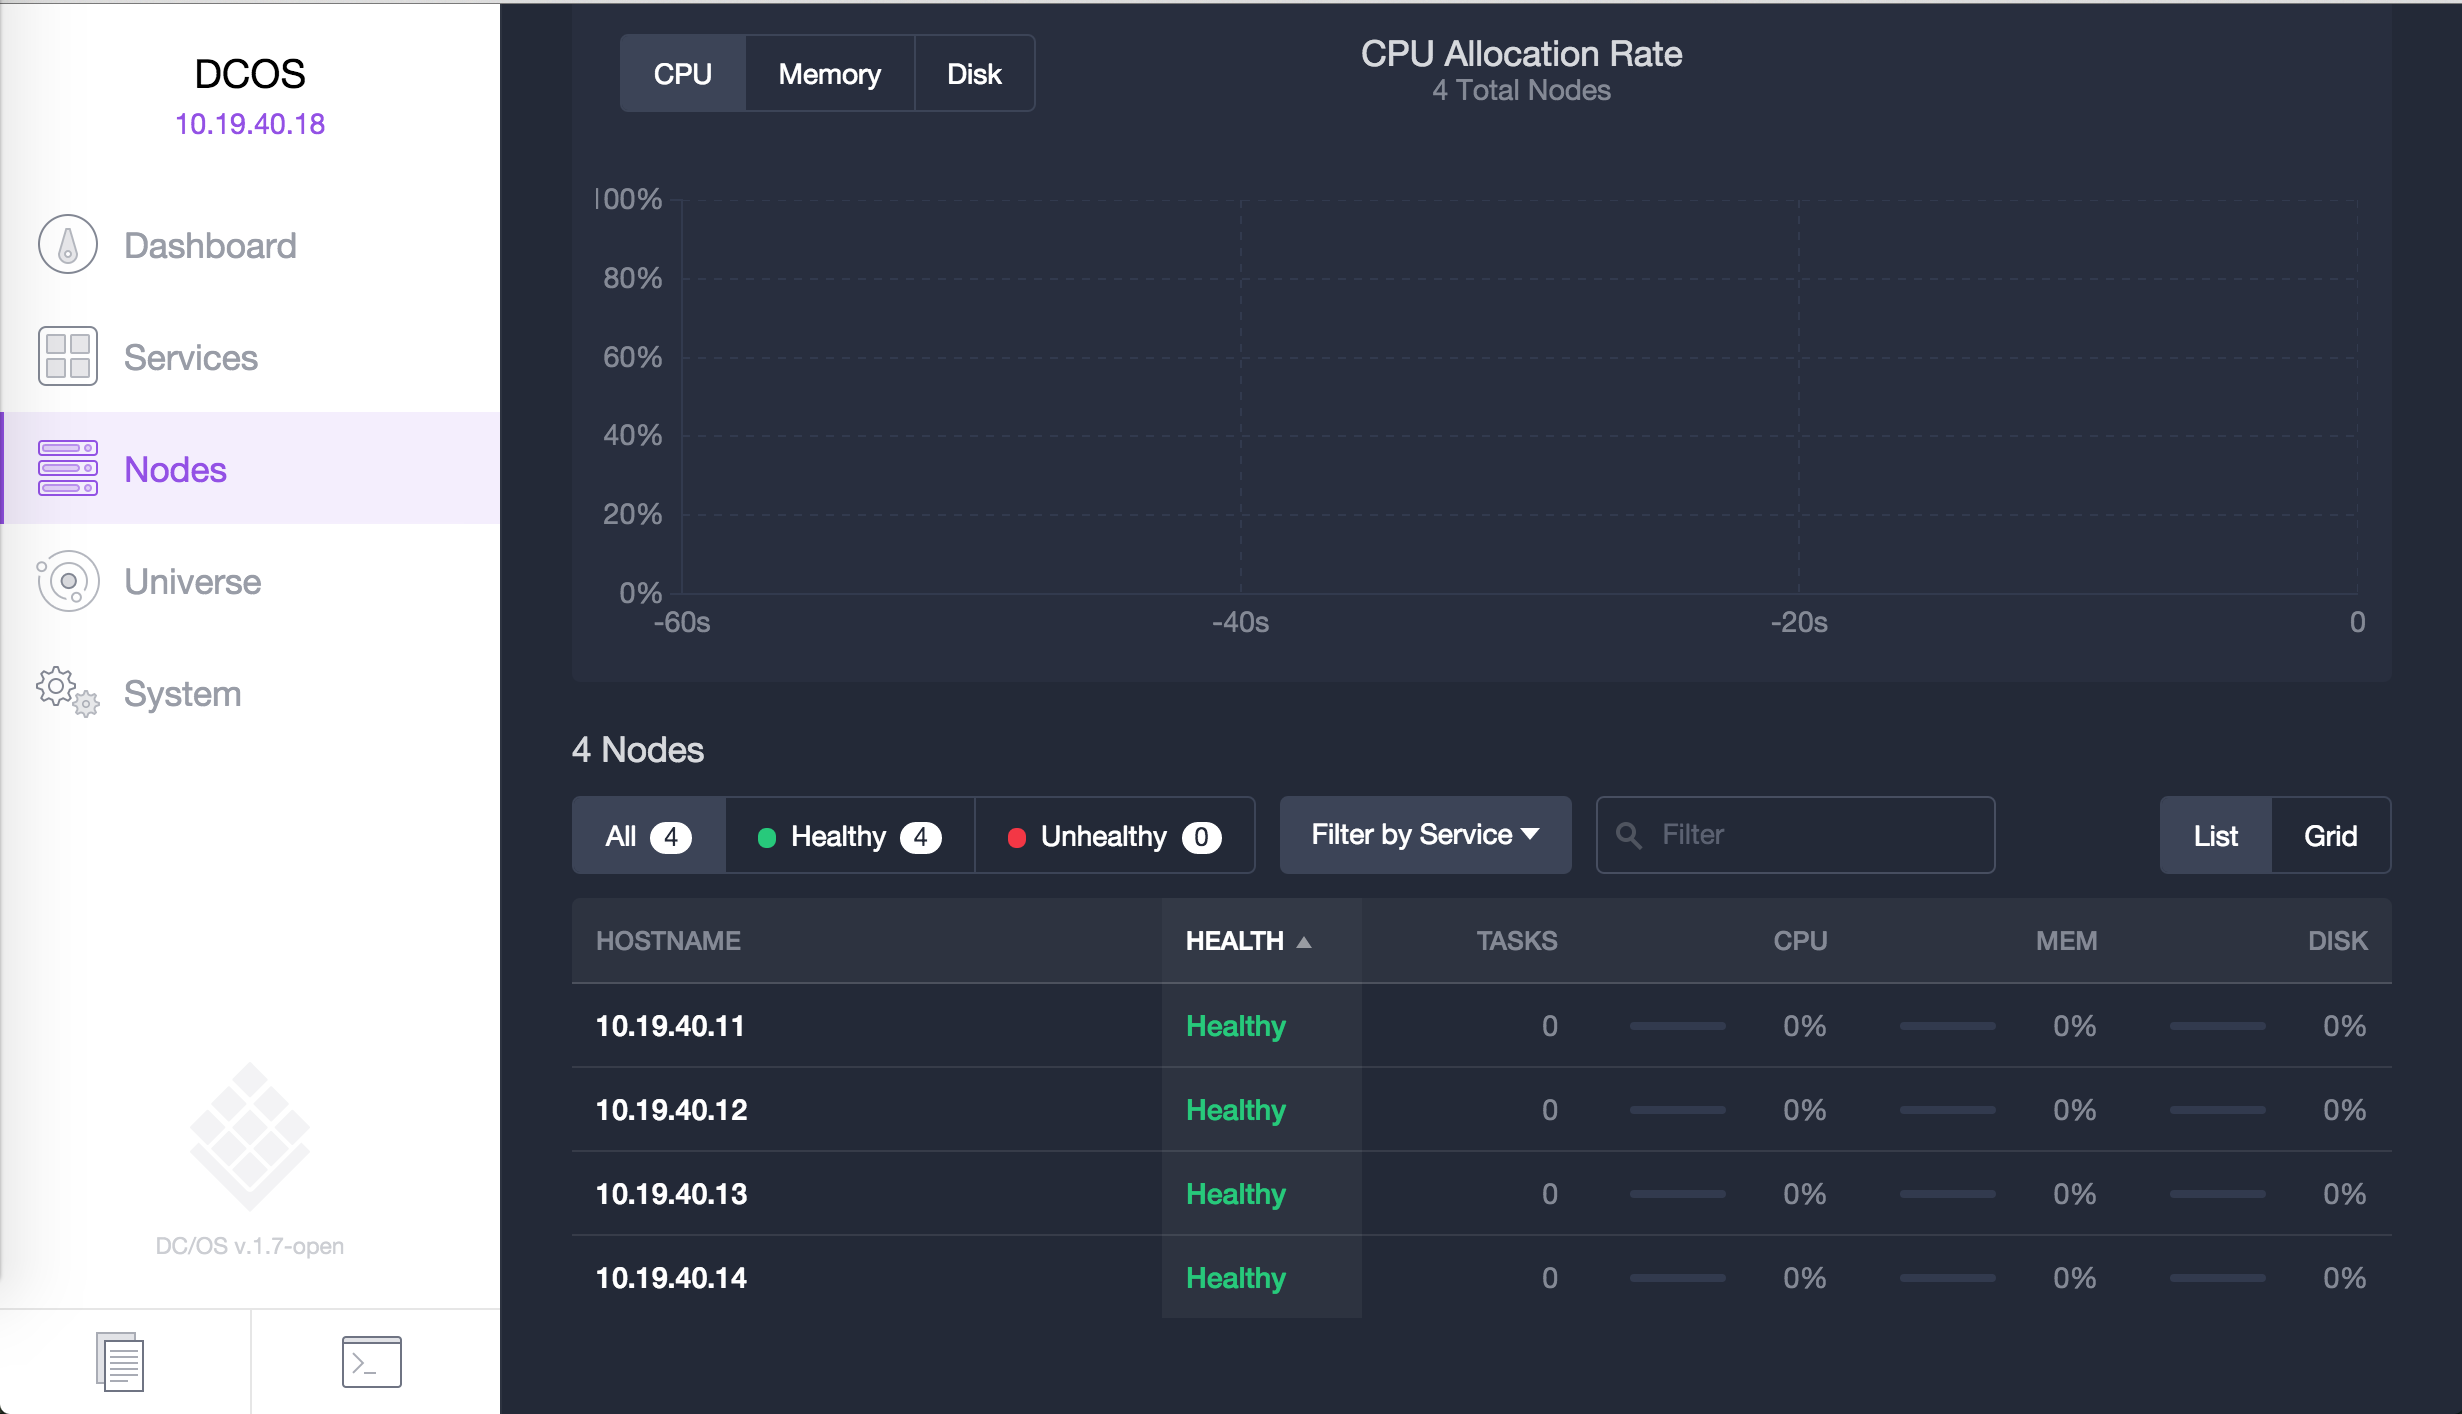Click the Nodes server-stack icon
Viewport: 2462px width, 1414px height.
point(67,468)
